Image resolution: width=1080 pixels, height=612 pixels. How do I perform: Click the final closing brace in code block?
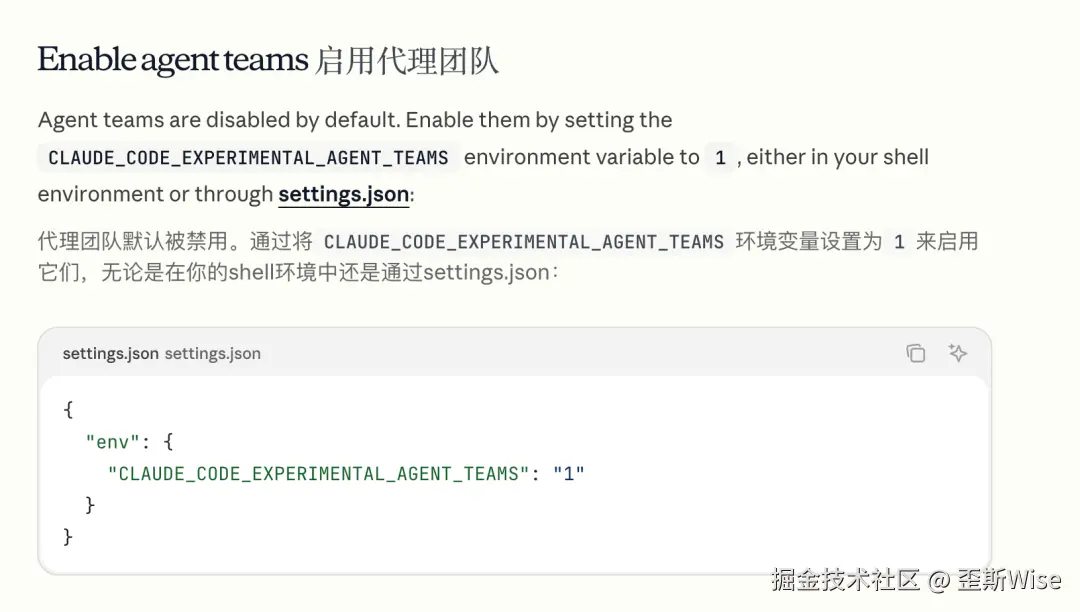[68, 537]
